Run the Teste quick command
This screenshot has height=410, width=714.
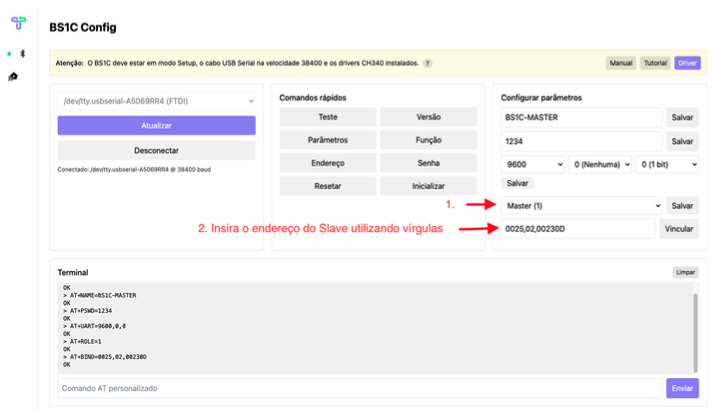tap(327, 117)
